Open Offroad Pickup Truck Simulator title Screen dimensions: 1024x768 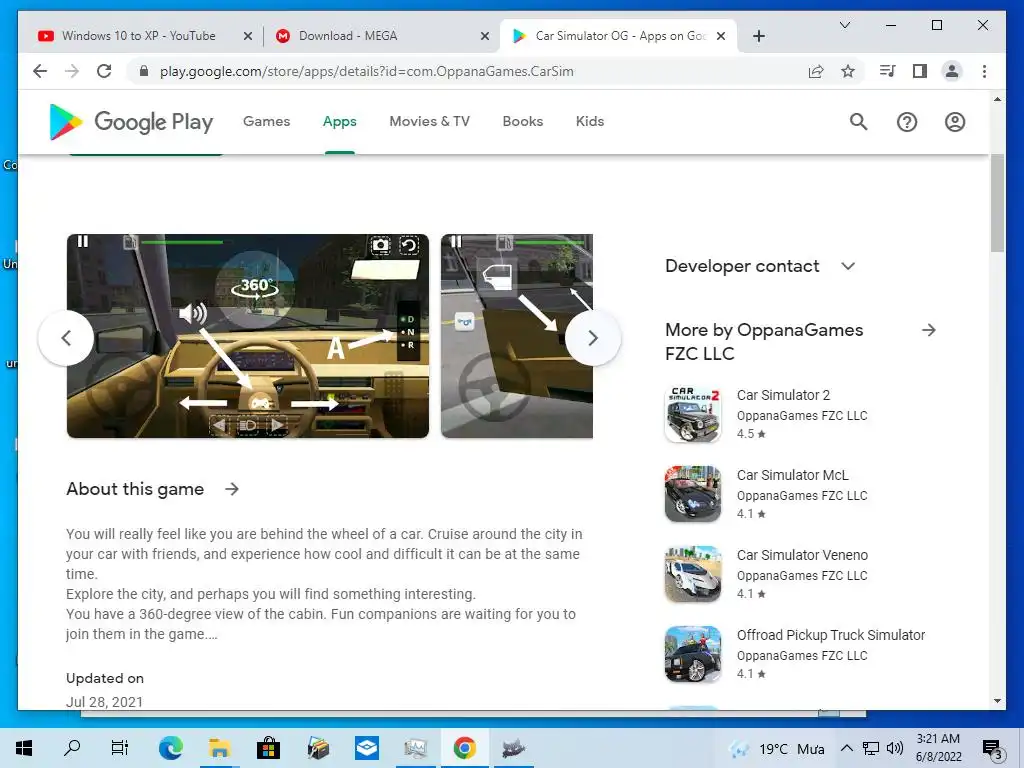831,635
